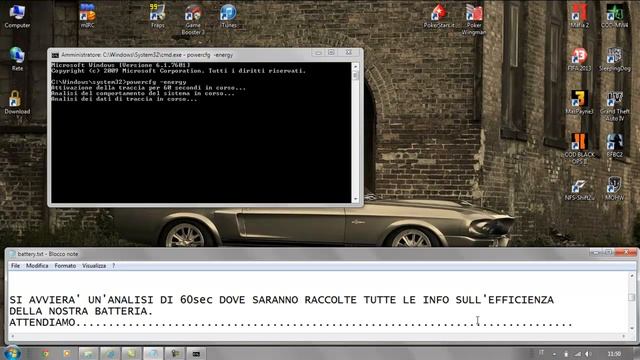
Task: Maximize the cmd Amministratore window
Action: (331, 53)
